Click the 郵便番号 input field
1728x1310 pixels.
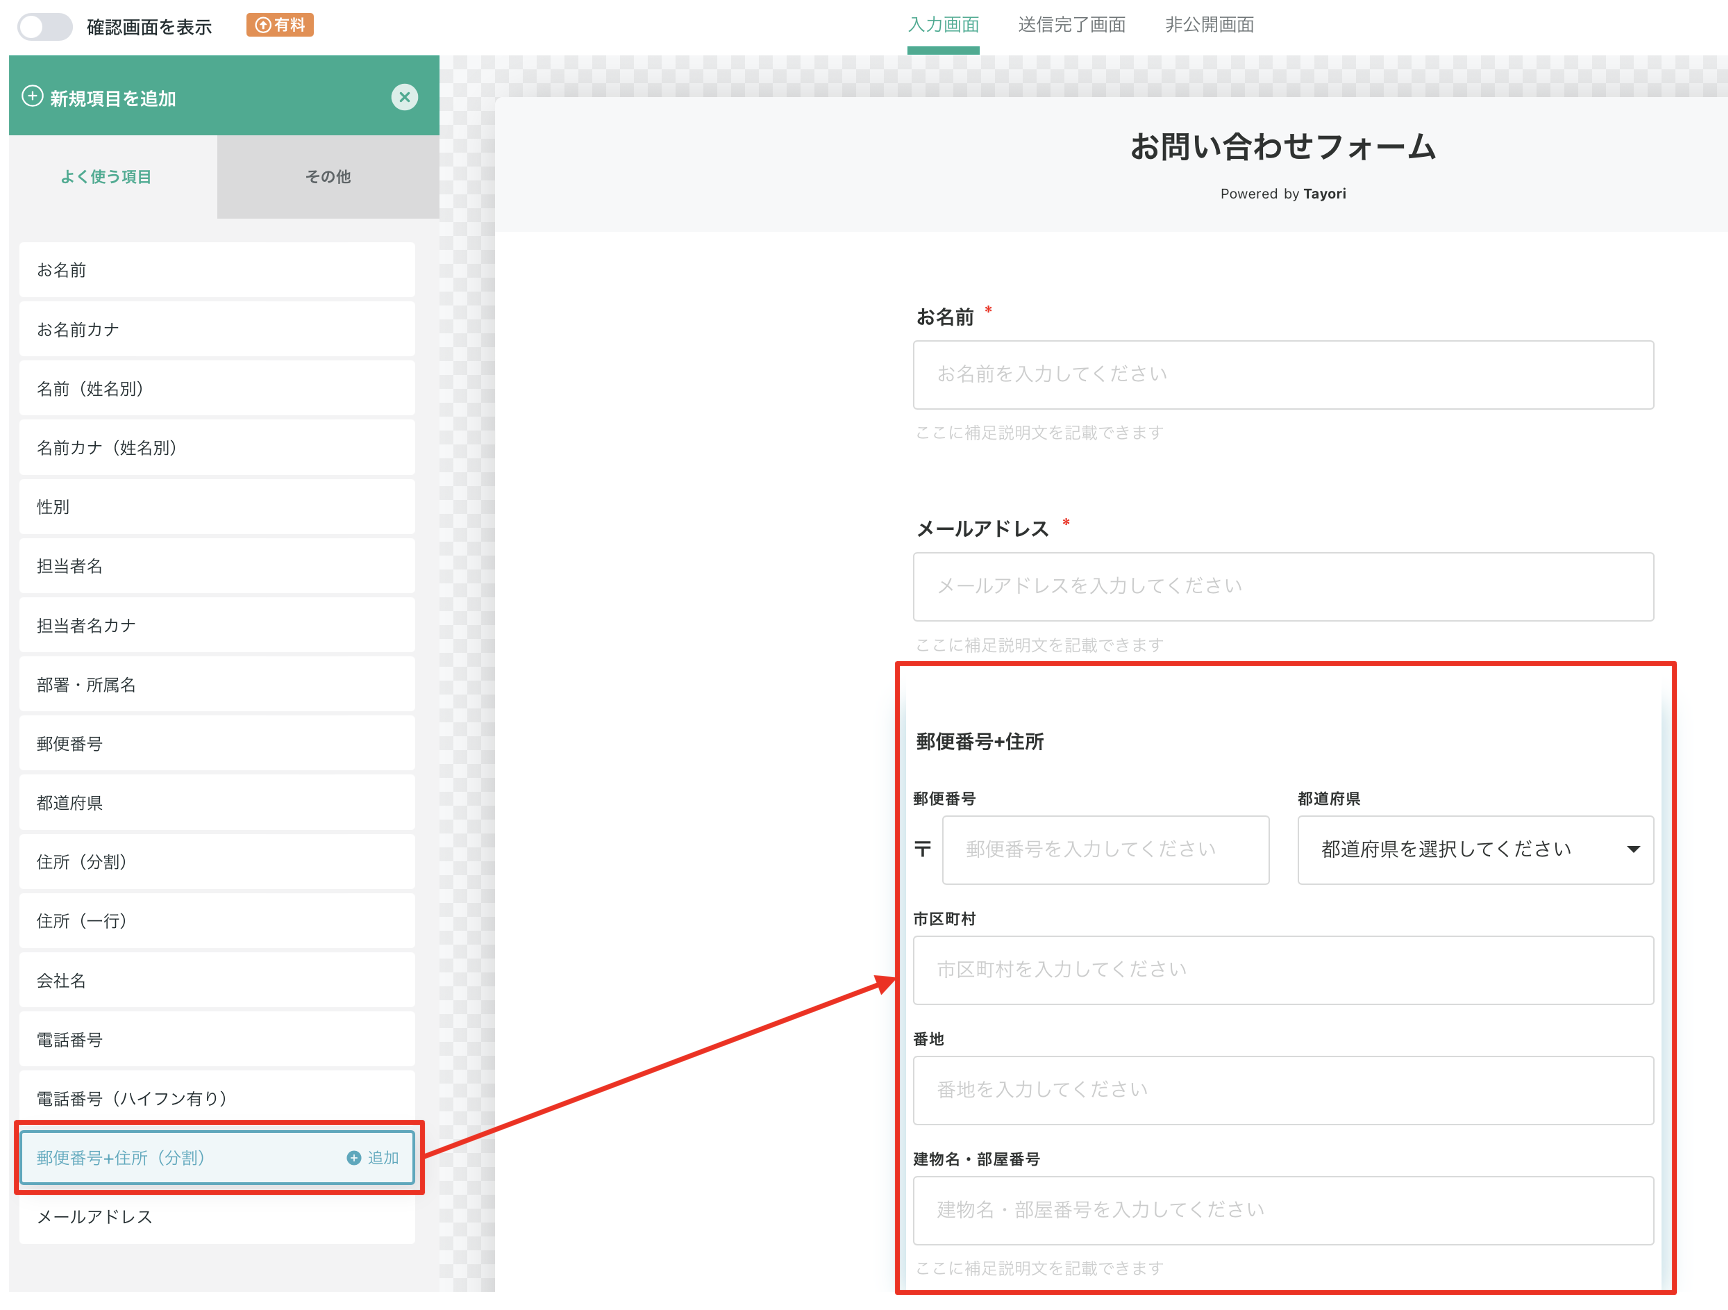[1105, 850]
